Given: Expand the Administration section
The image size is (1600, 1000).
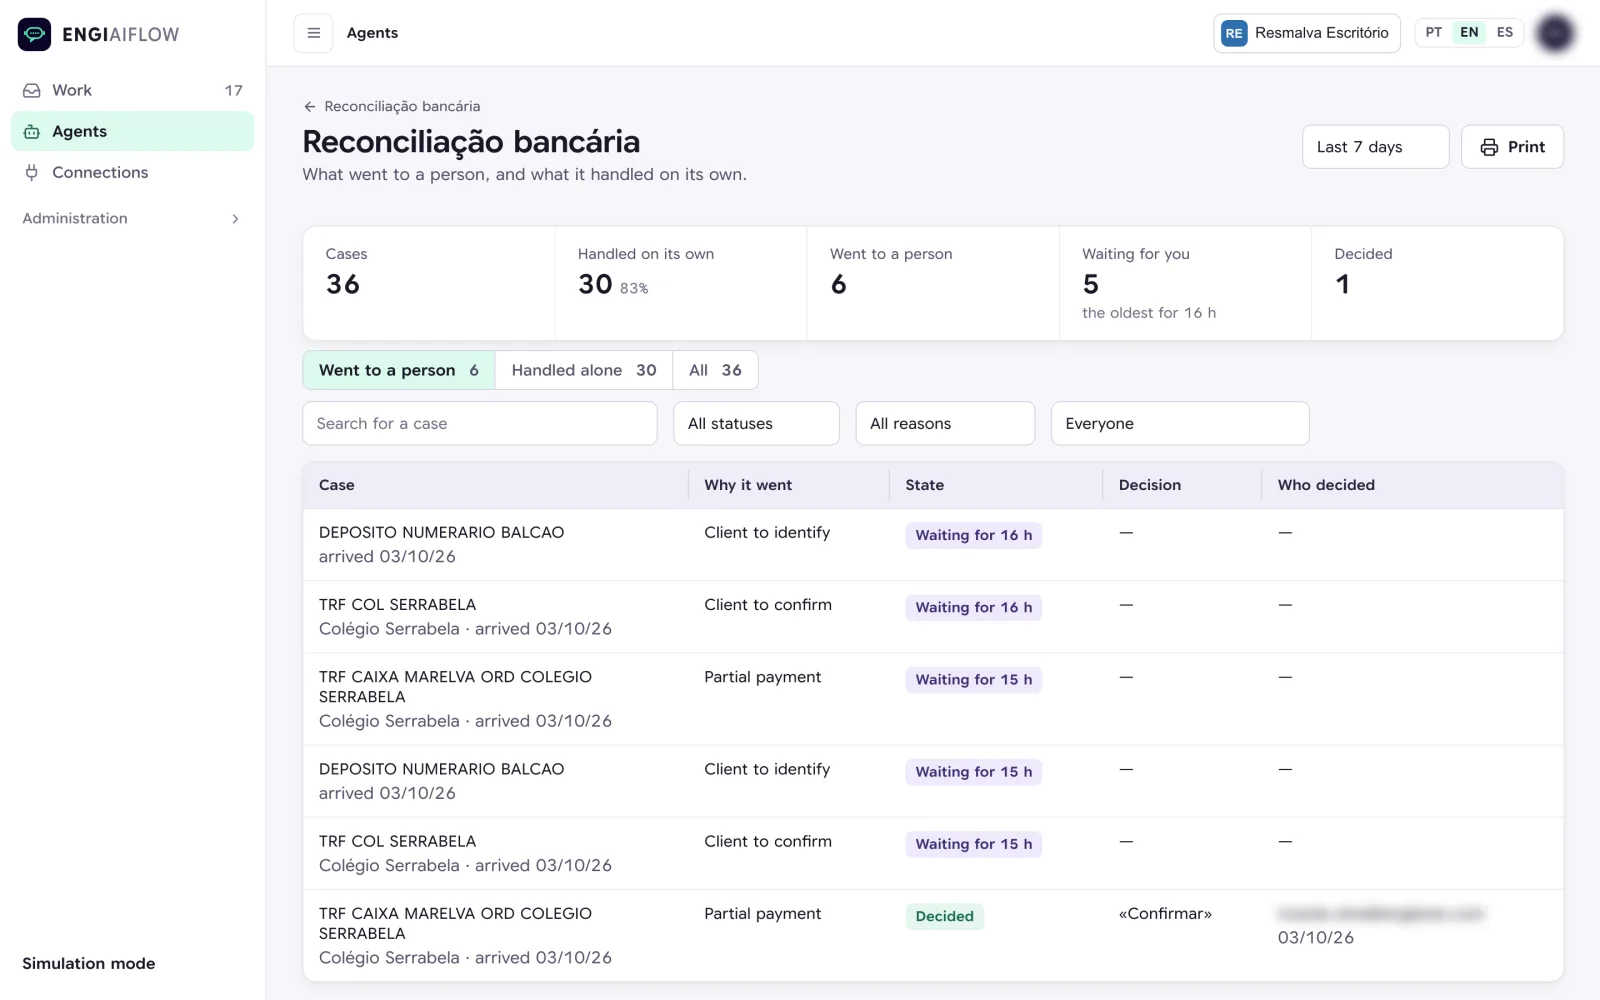Looking at the screenshot, I should (132, 218).
